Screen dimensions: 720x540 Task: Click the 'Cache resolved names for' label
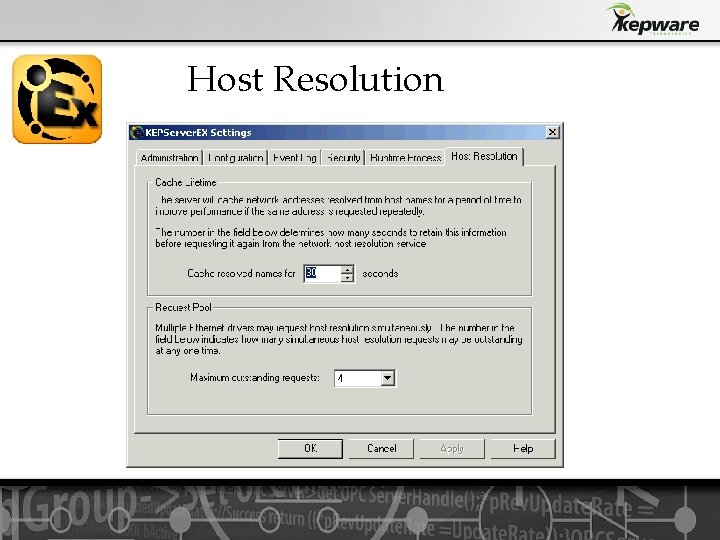(241, 273)
